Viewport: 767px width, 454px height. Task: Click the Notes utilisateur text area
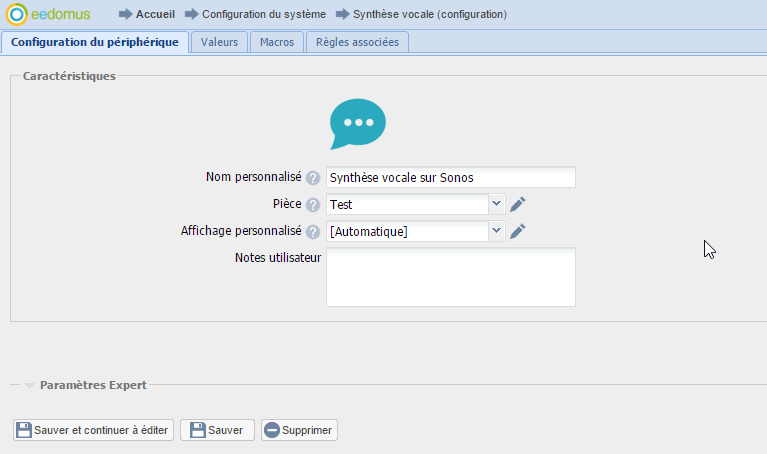[x=450, y=277]
